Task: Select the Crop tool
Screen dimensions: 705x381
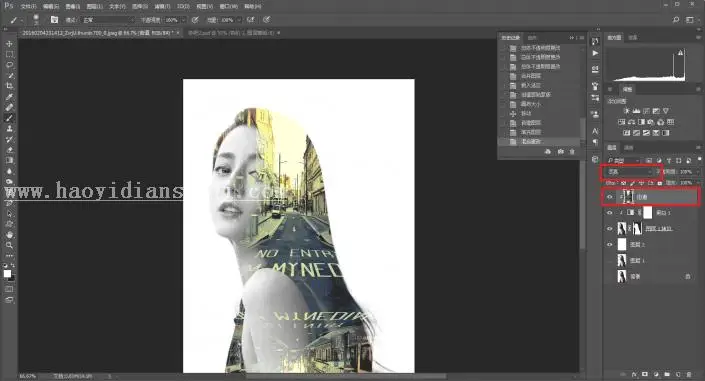Action: tap(9, 86)
